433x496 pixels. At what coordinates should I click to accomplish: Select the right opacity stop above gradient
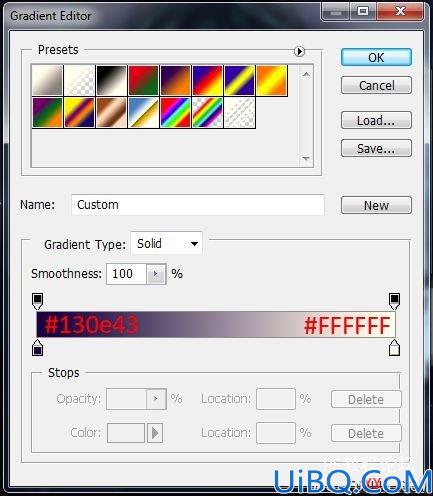click(394, 301)
